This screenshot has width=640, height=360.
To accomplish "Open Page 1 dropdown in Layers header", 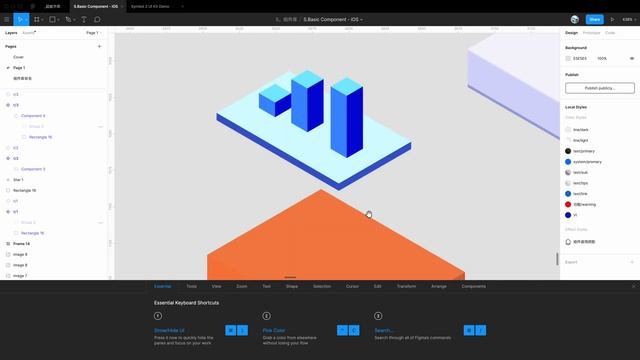I will [x=94, y=33].
